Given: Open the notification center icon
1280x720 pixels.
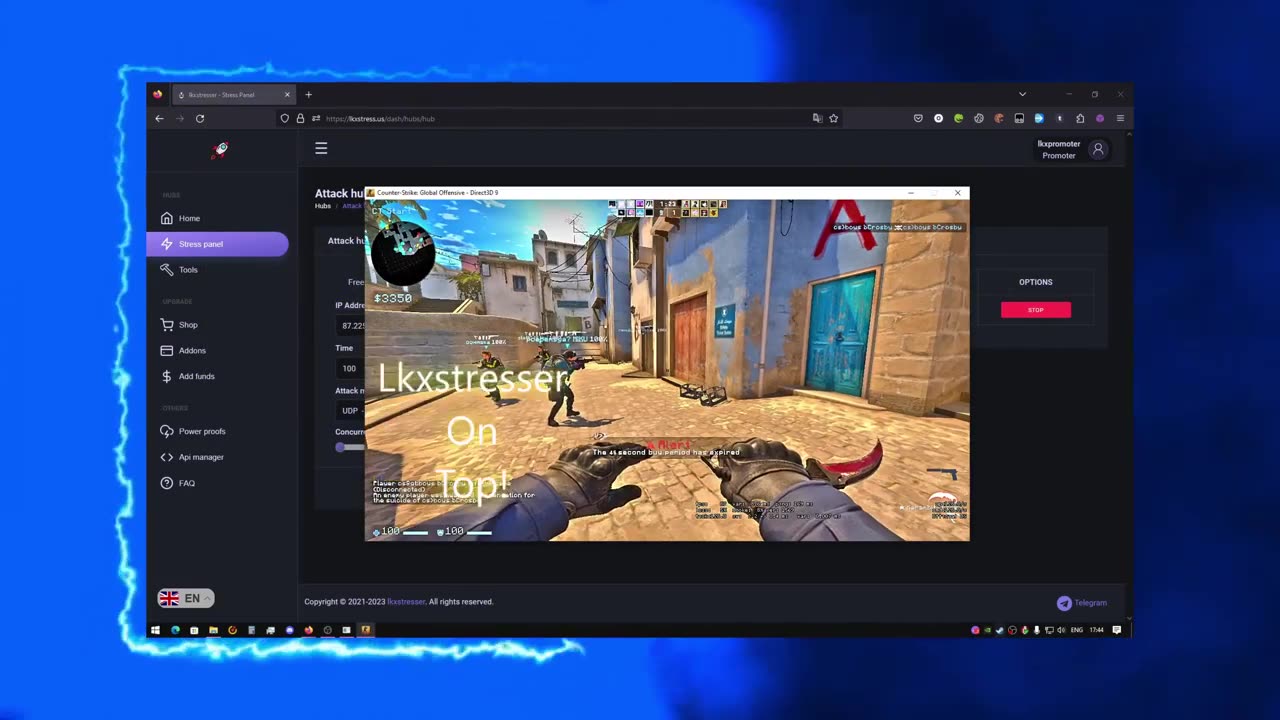Looking at the screenshot, I should pos(1117,630).
